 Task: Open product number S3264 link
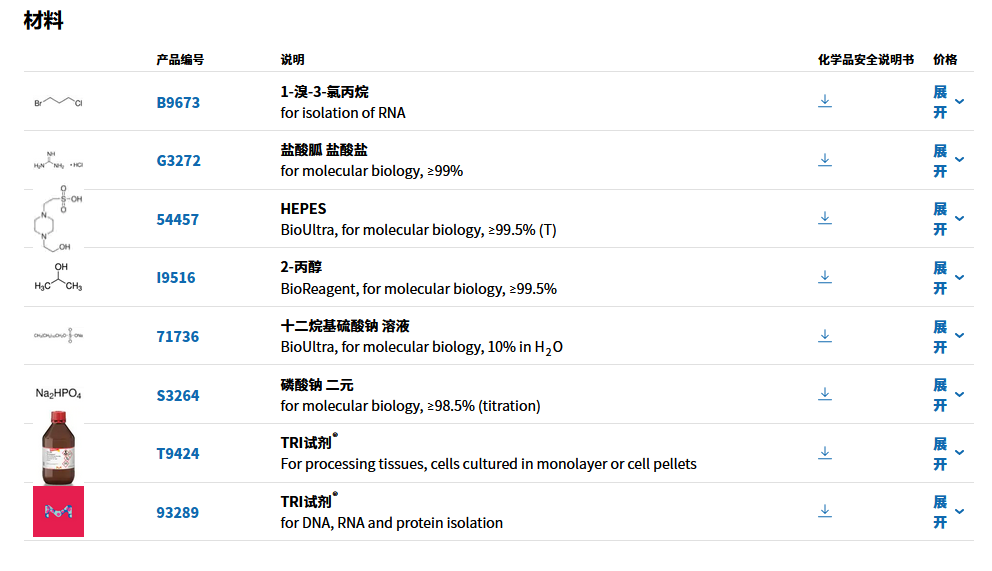pos(178,396)
